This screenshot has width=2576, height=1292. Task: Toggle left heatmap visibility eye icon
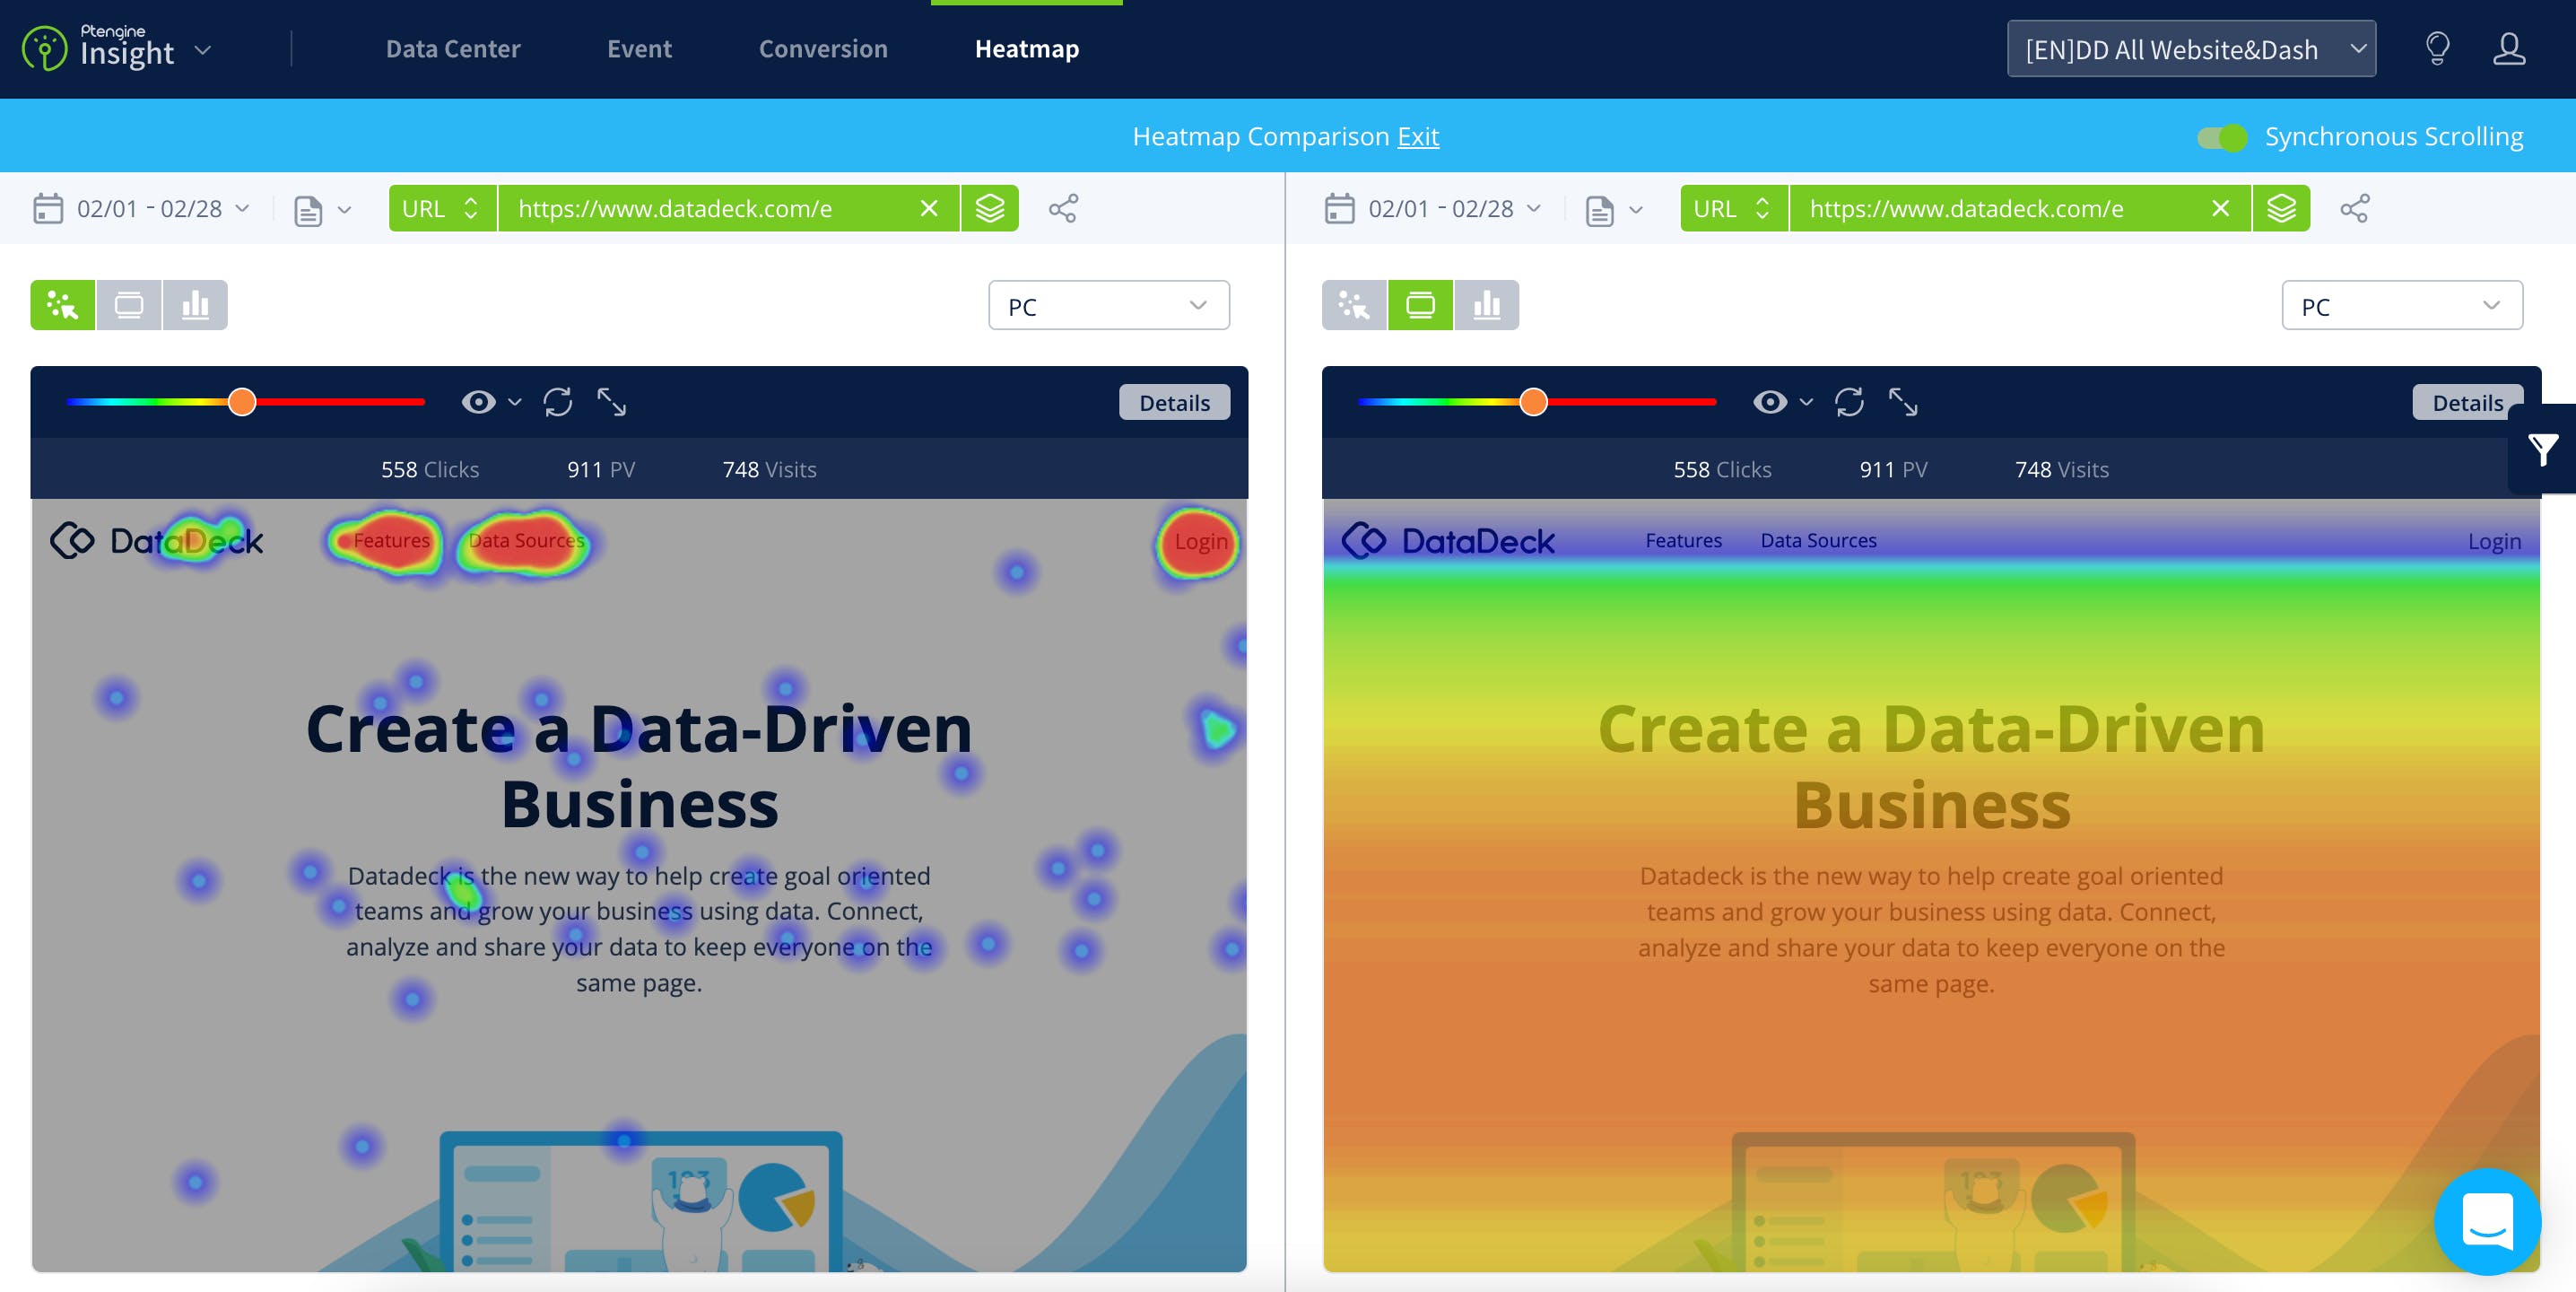[x=479, y=402]
